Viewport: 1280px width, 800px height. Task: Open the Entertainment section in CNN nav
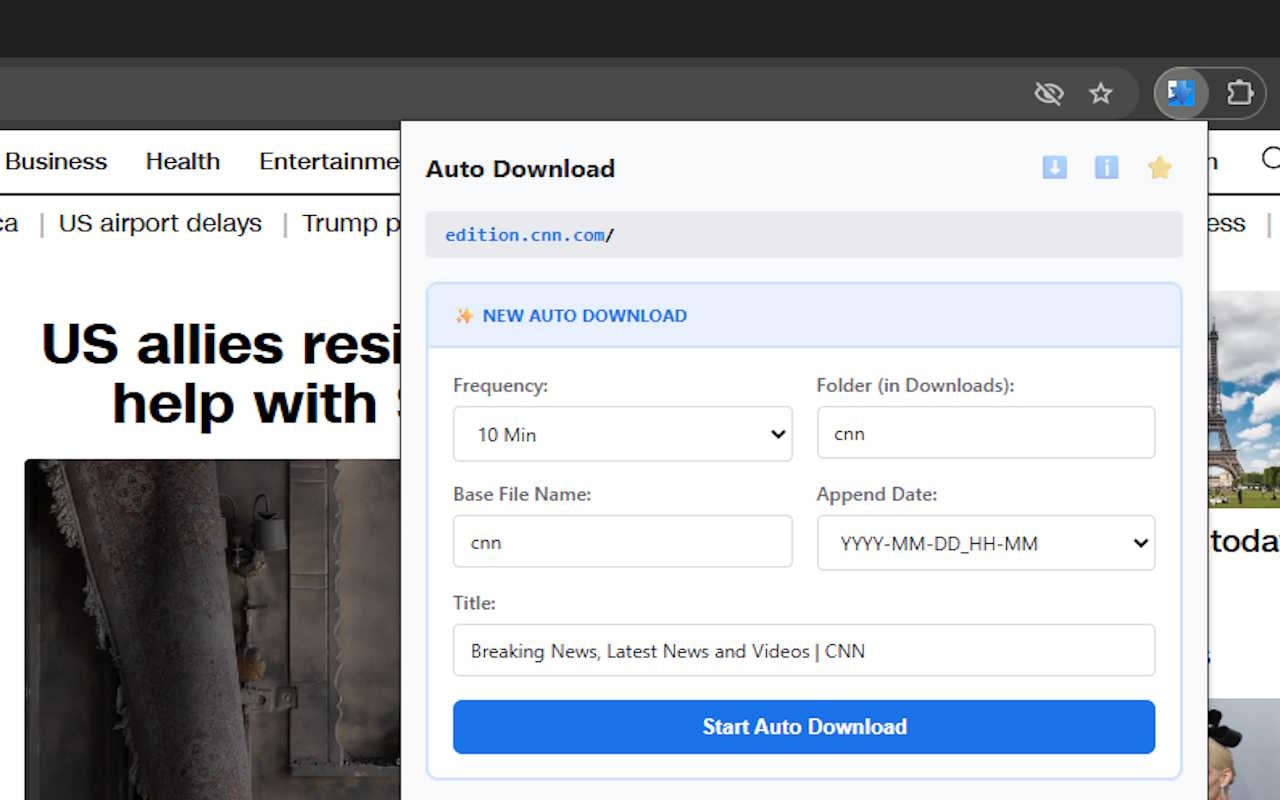(x=329, y=161)
